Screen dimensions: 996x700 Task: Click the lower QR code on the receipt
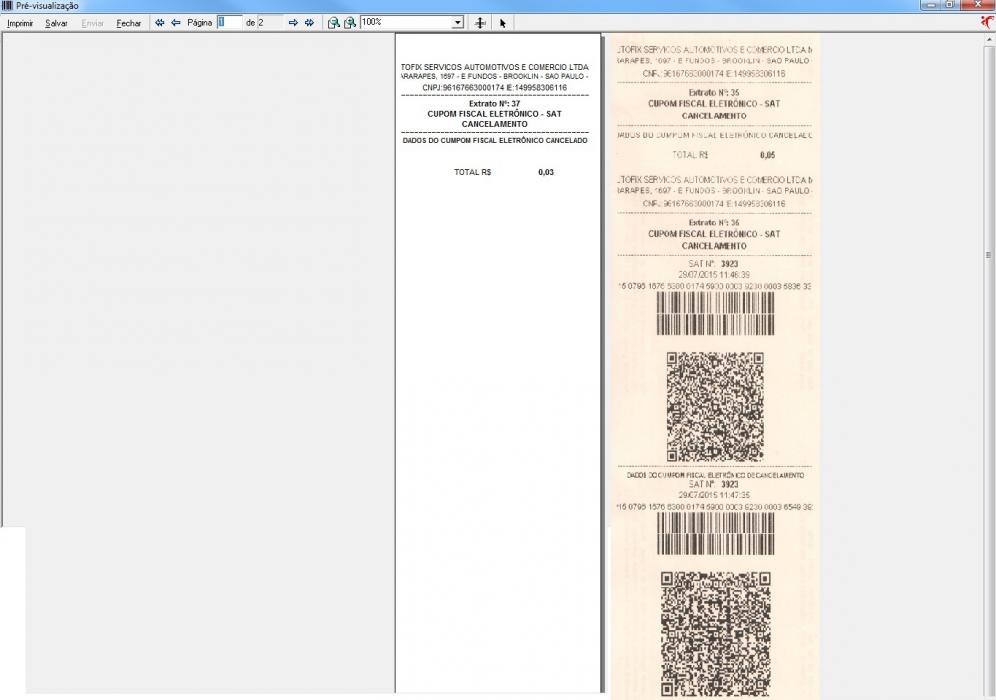pyautogui.click(x=716, y=635)
